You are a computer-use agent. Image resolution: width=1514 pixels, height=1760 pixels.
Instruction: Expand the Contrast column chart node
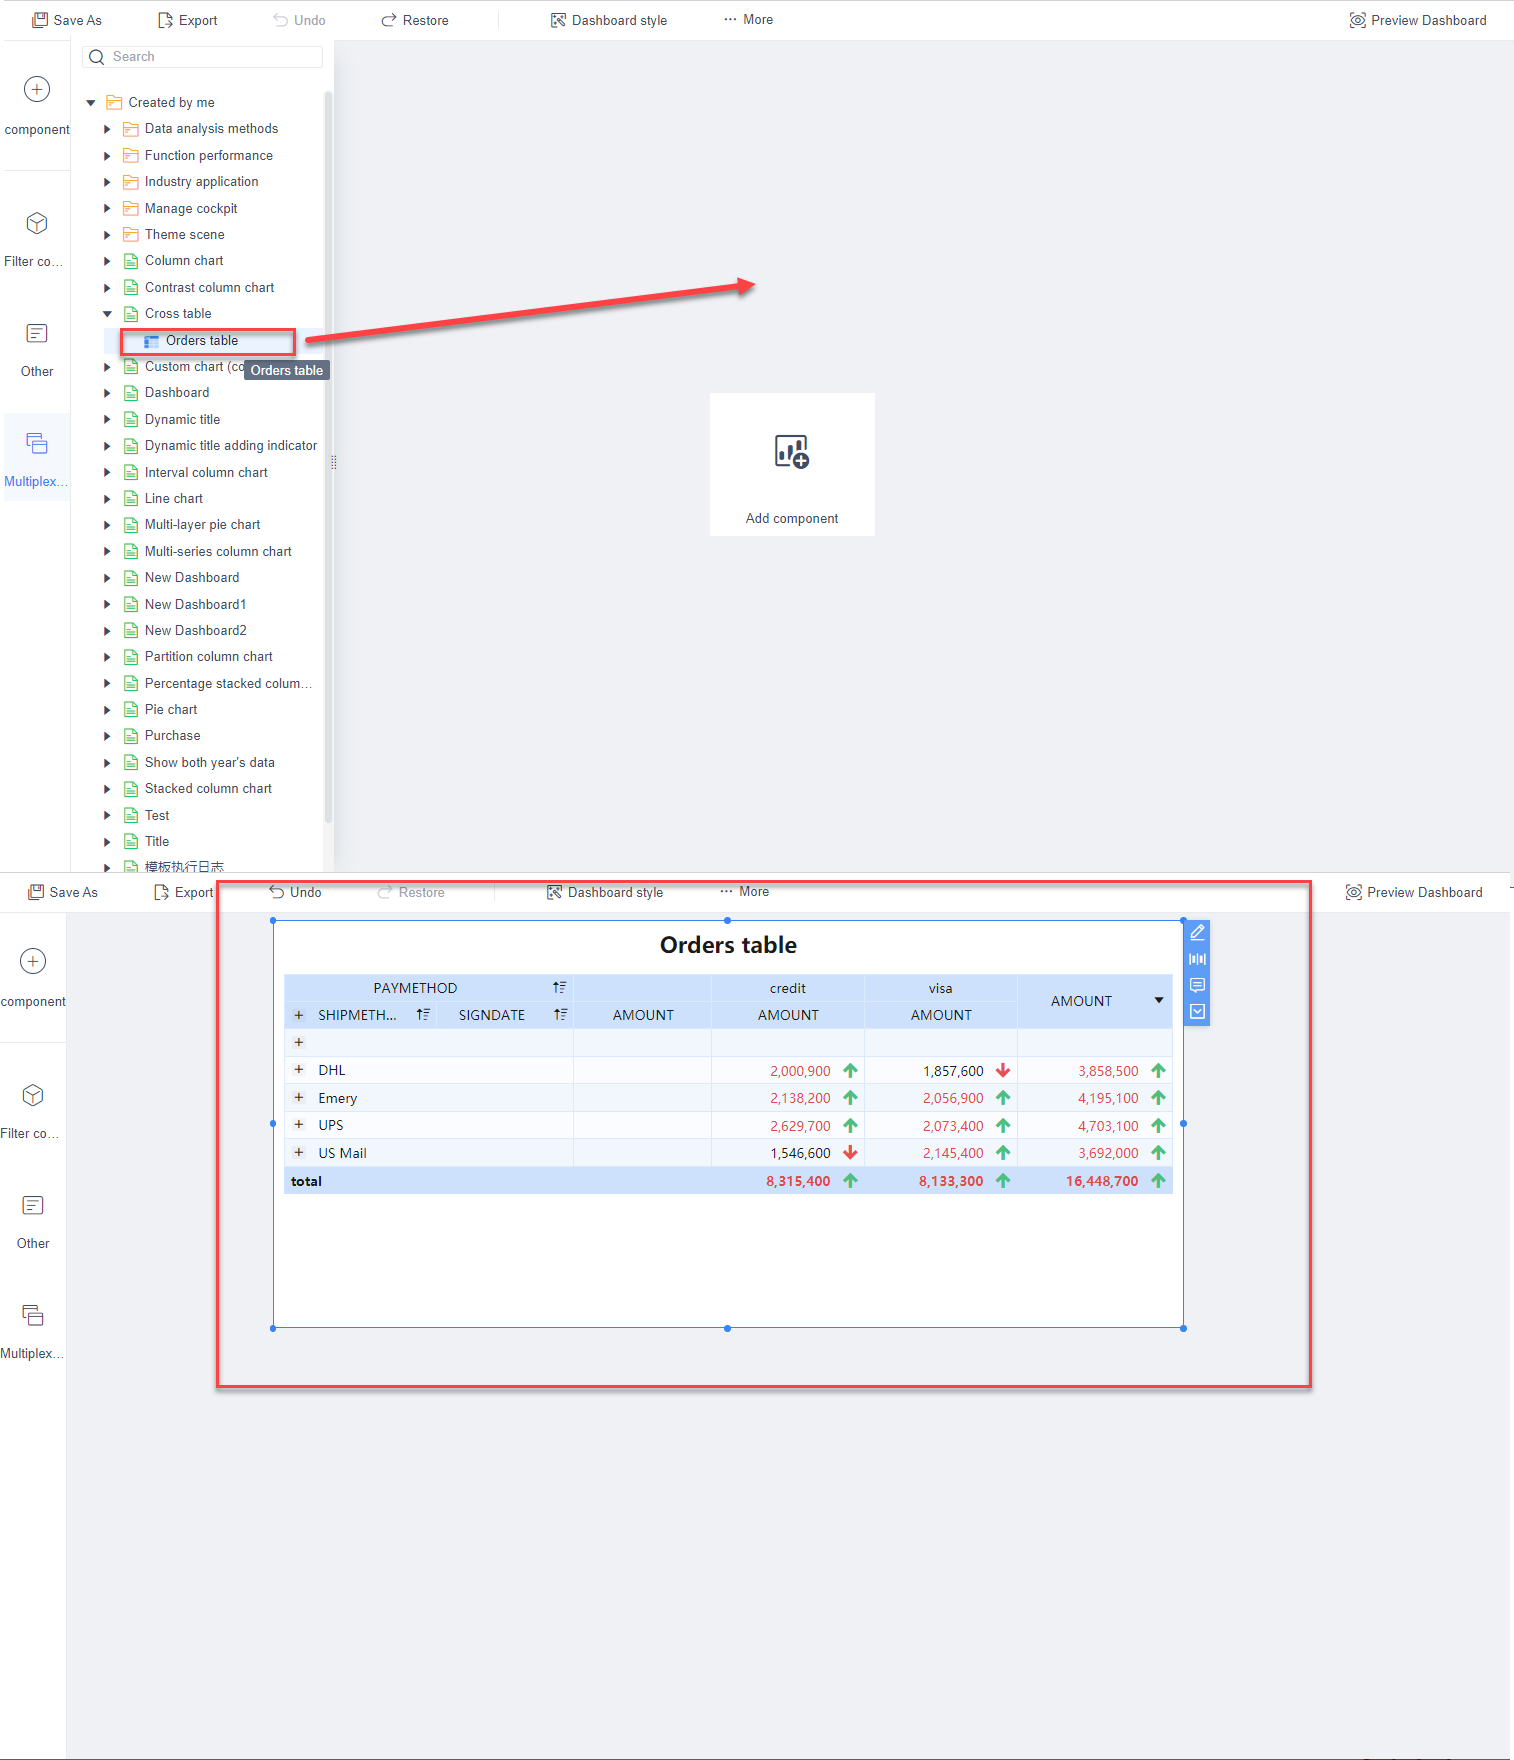107,287
